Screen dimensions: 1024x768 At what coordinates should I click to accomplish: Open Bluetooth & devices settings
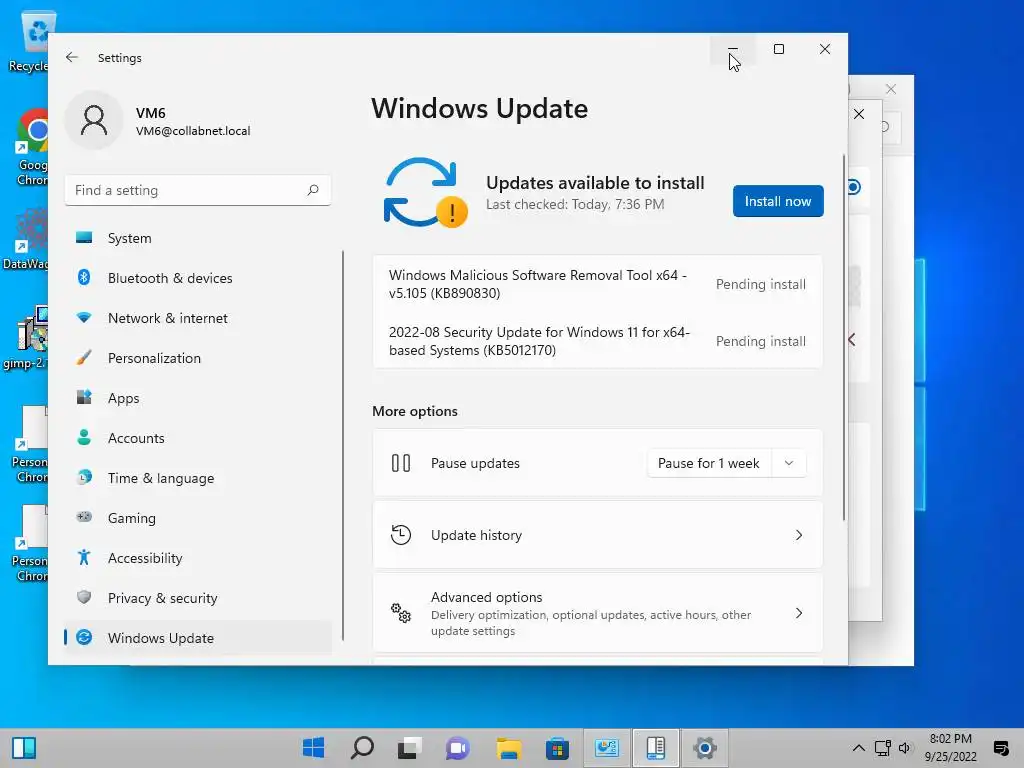click(x=198, y=278)
